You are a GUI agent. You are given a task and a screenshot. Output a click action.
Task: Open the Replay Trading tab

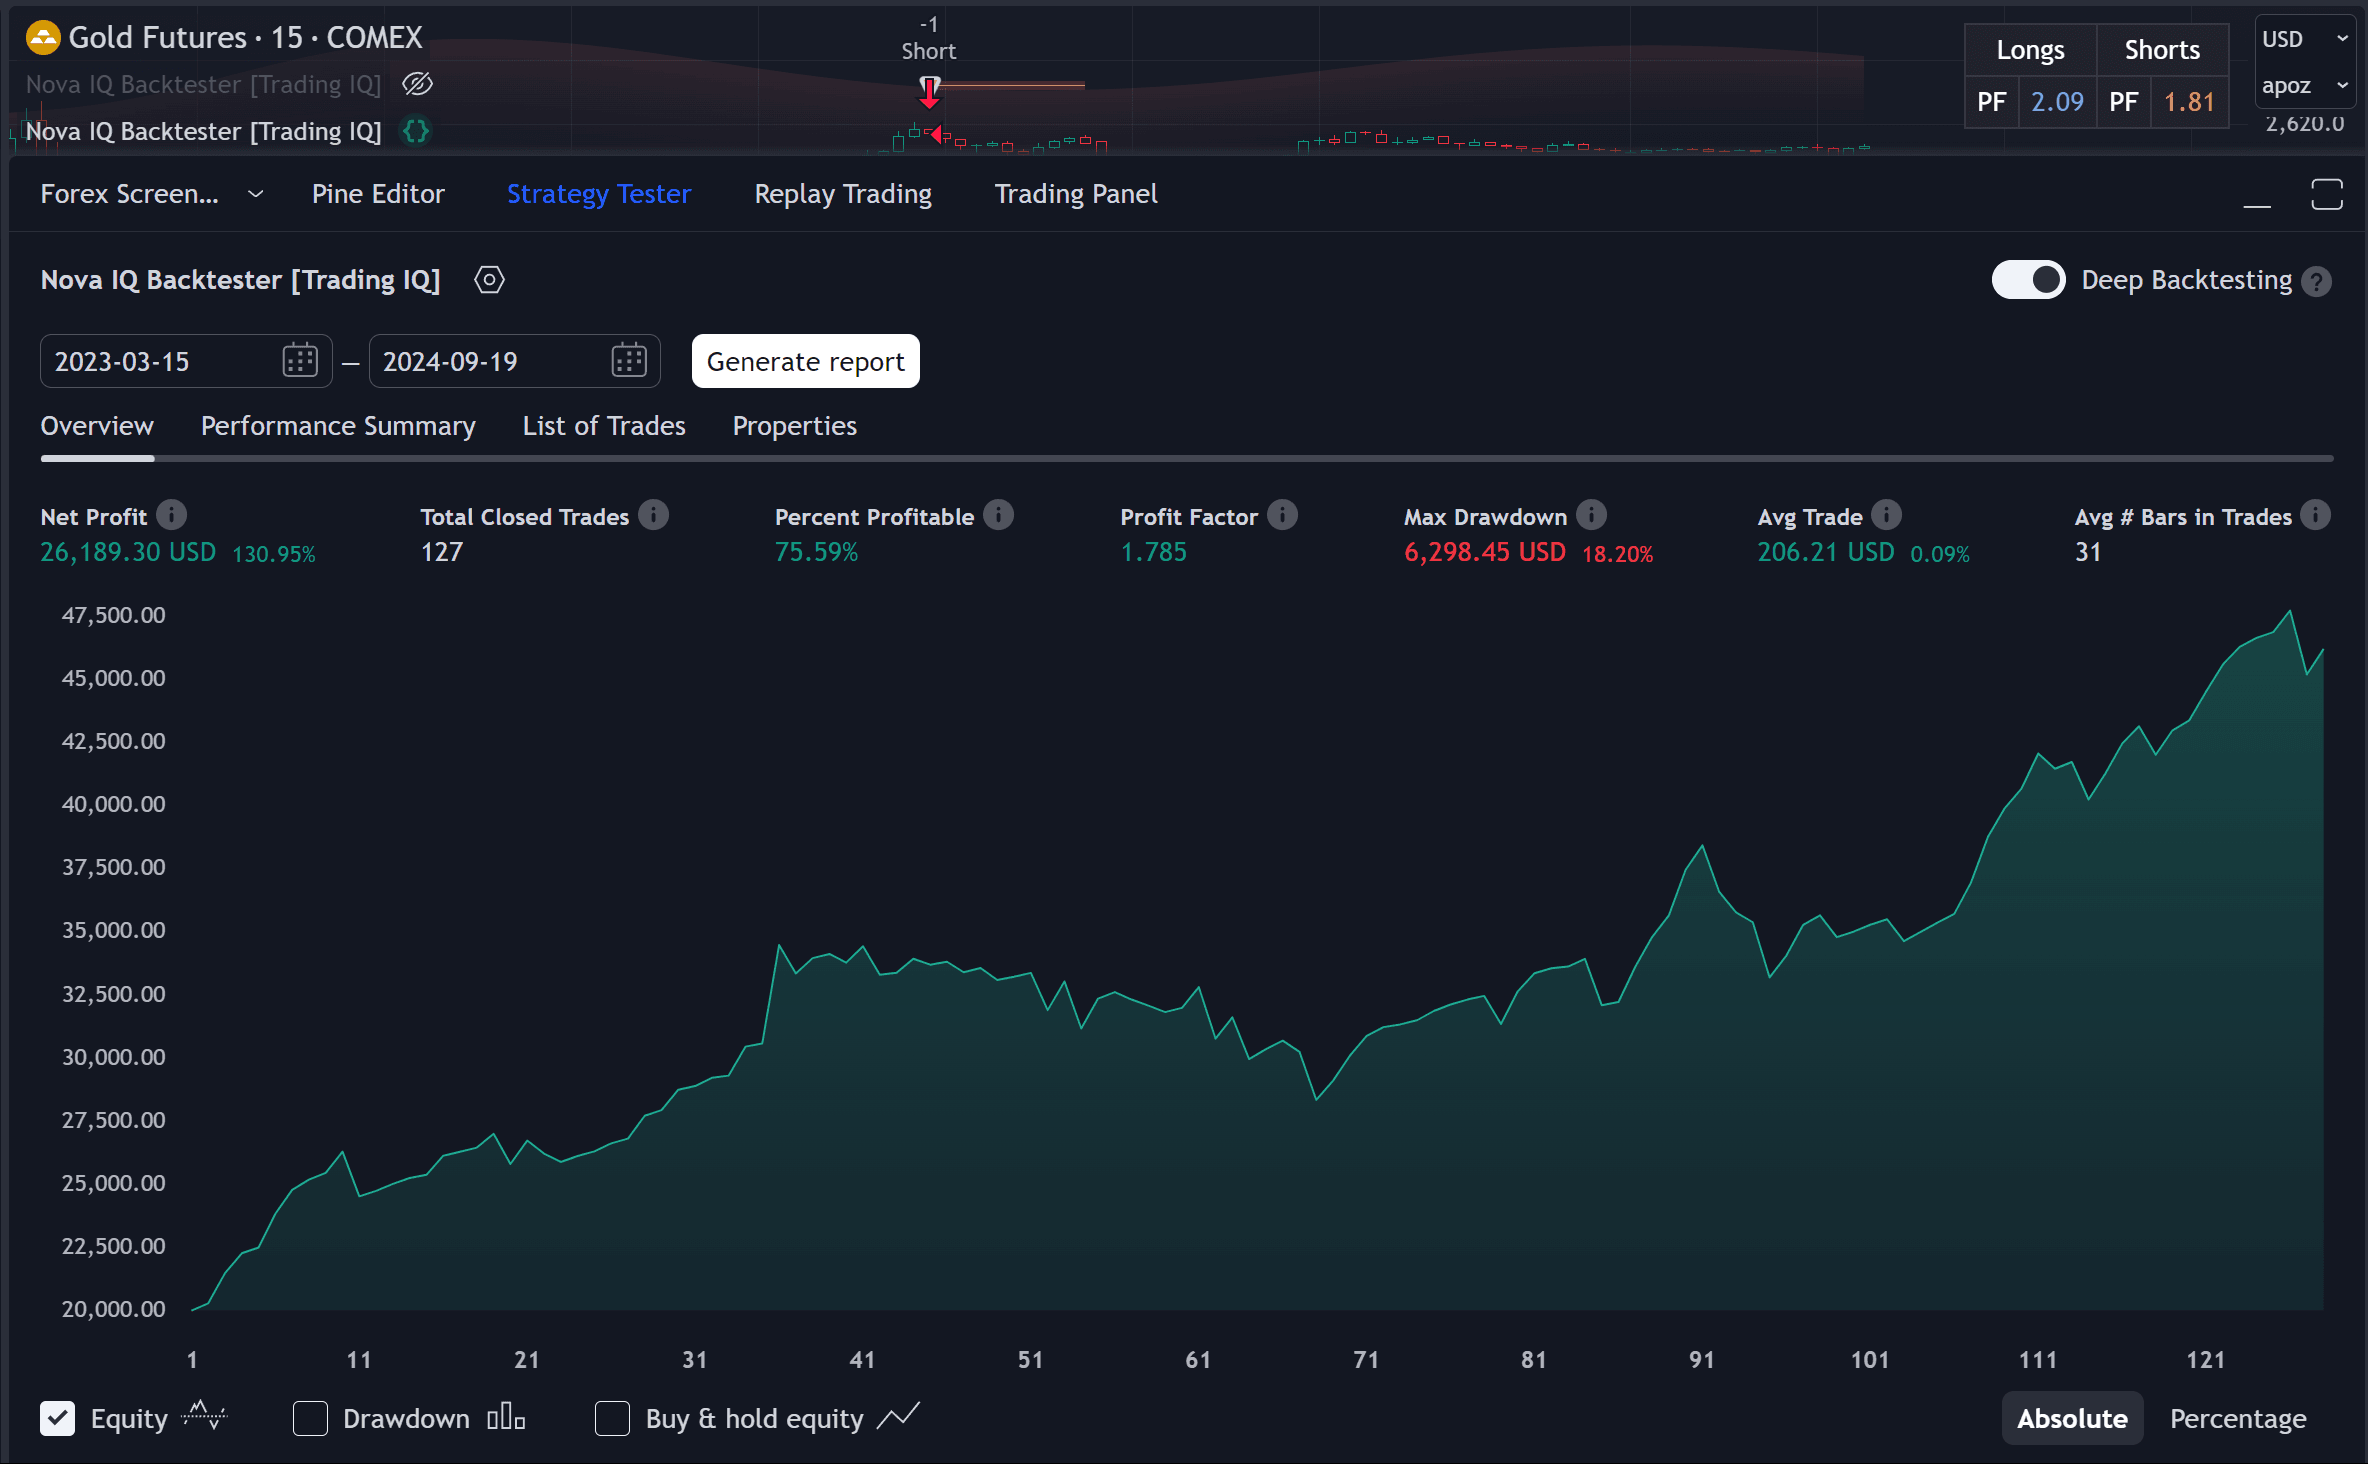point(843,194)
